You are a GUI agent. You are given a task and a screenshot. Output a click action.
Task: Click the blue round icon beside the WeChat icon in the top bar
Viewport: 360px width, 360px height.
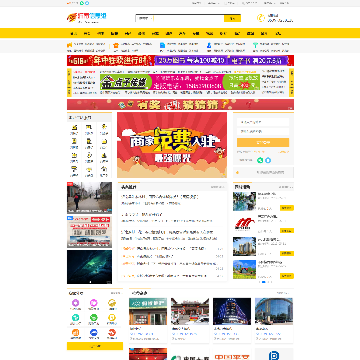pos(87,3)
